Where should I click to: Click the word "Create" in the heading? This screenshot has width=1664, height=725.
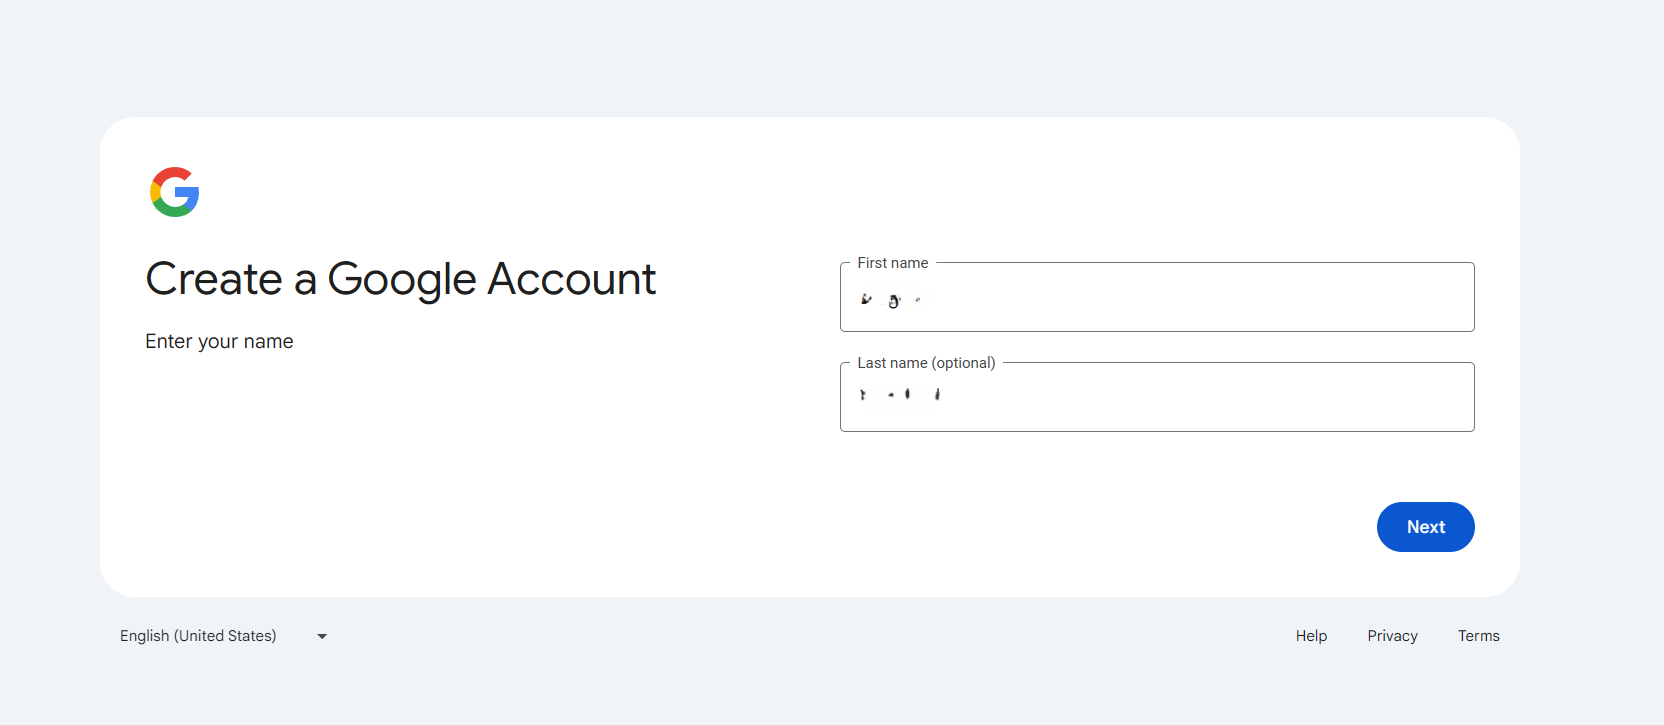214,279
